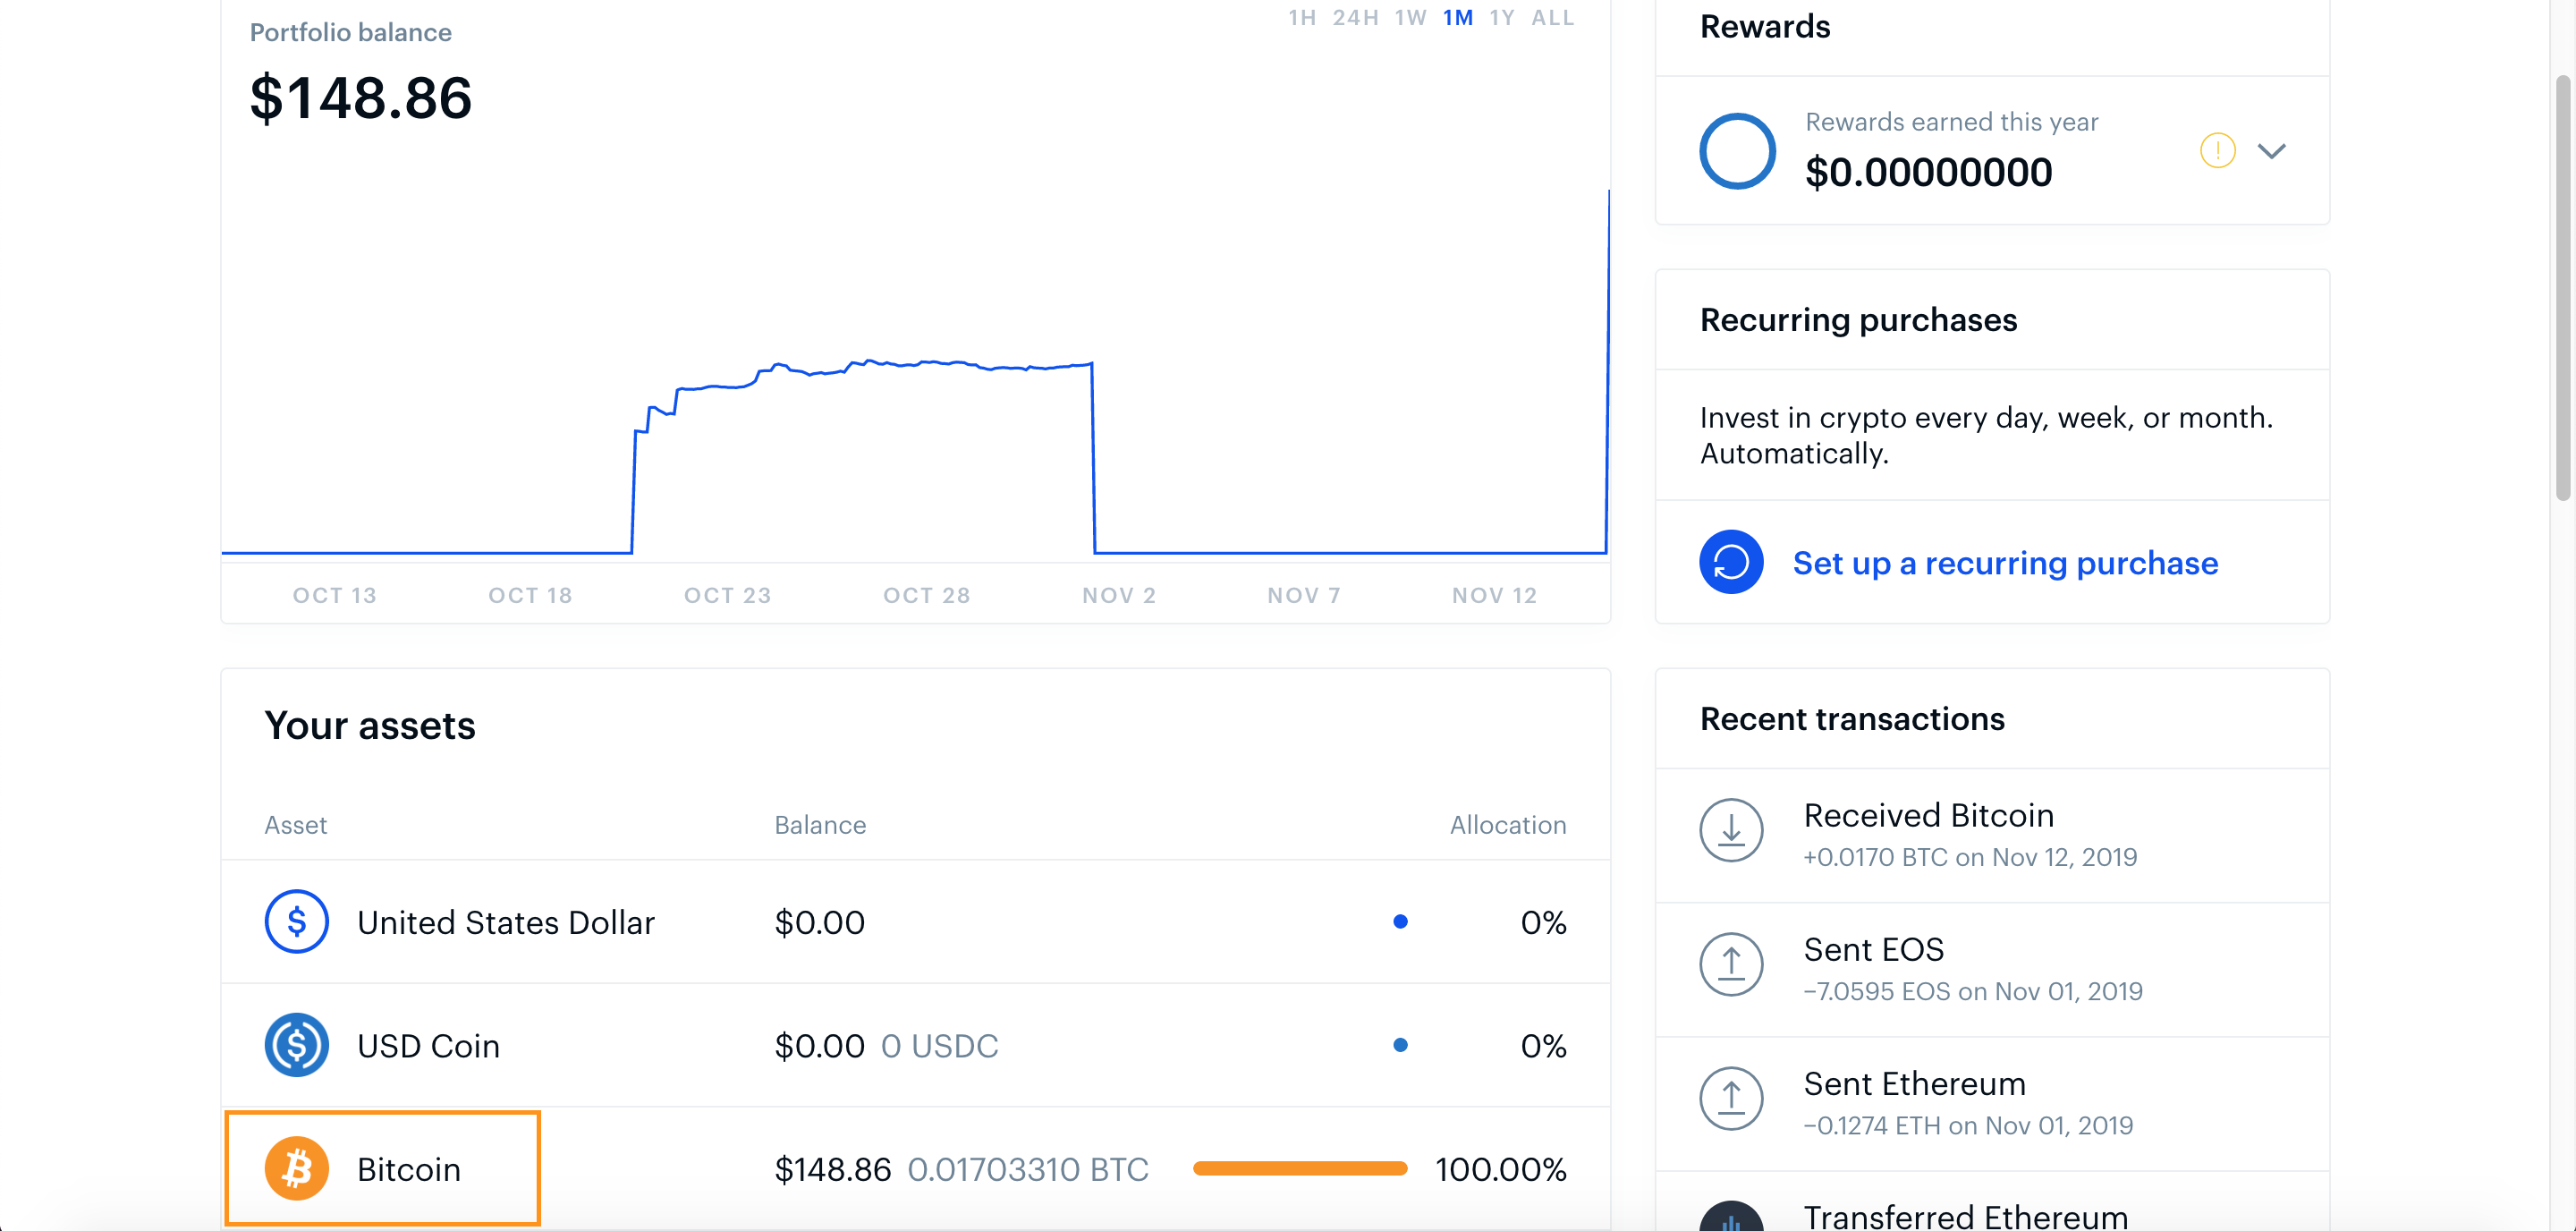The image size is (2576, 1231).
Task: Select the 1H chart range
Action: click(1301, 17)
